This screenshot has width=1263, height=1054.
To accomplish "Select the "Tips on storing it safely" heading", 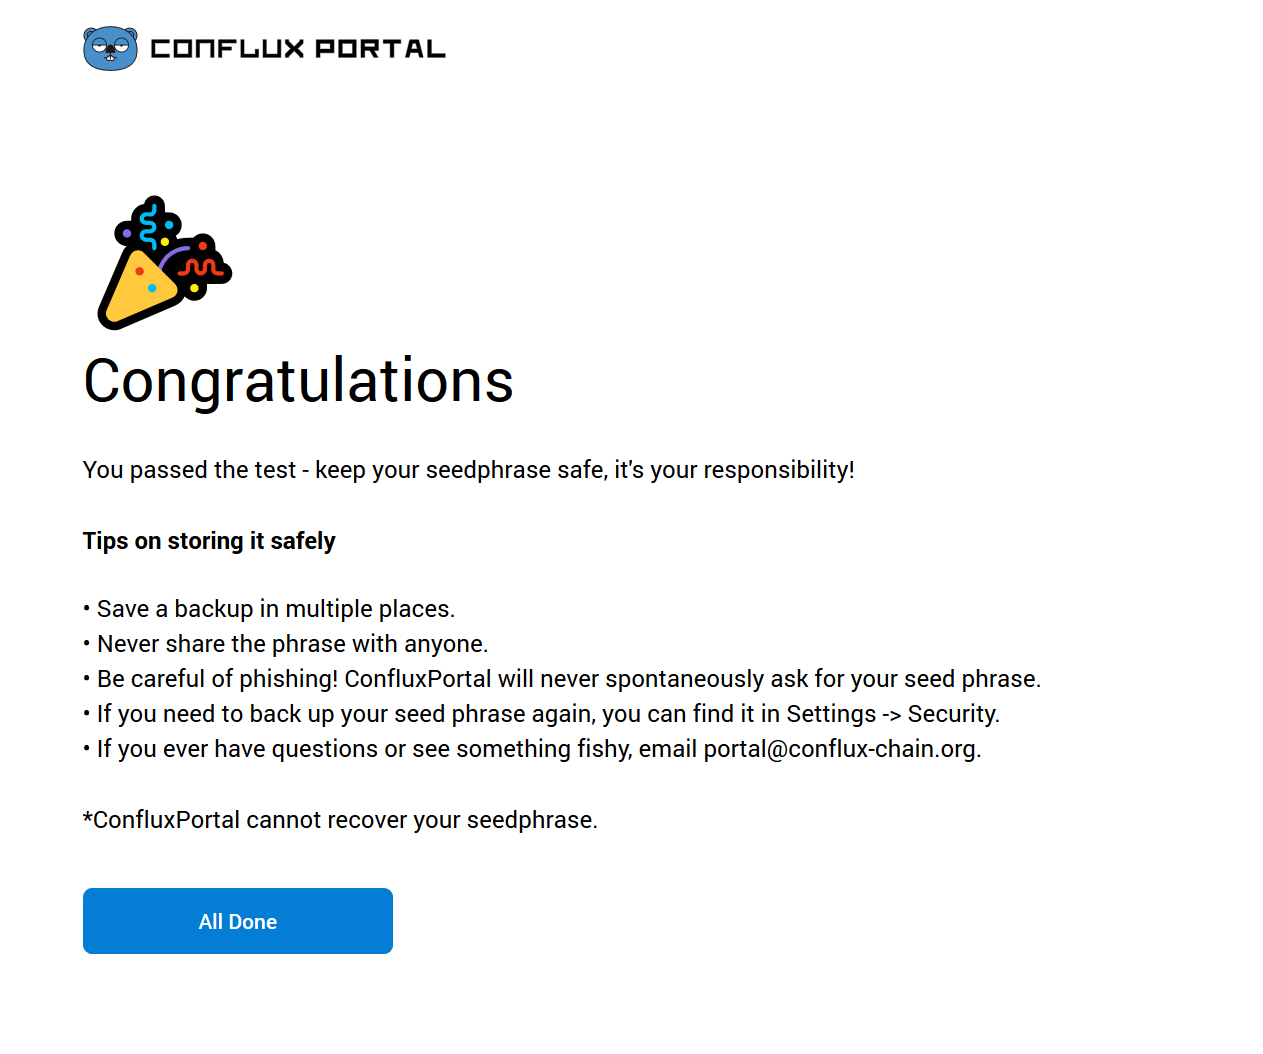I will 209,541.
